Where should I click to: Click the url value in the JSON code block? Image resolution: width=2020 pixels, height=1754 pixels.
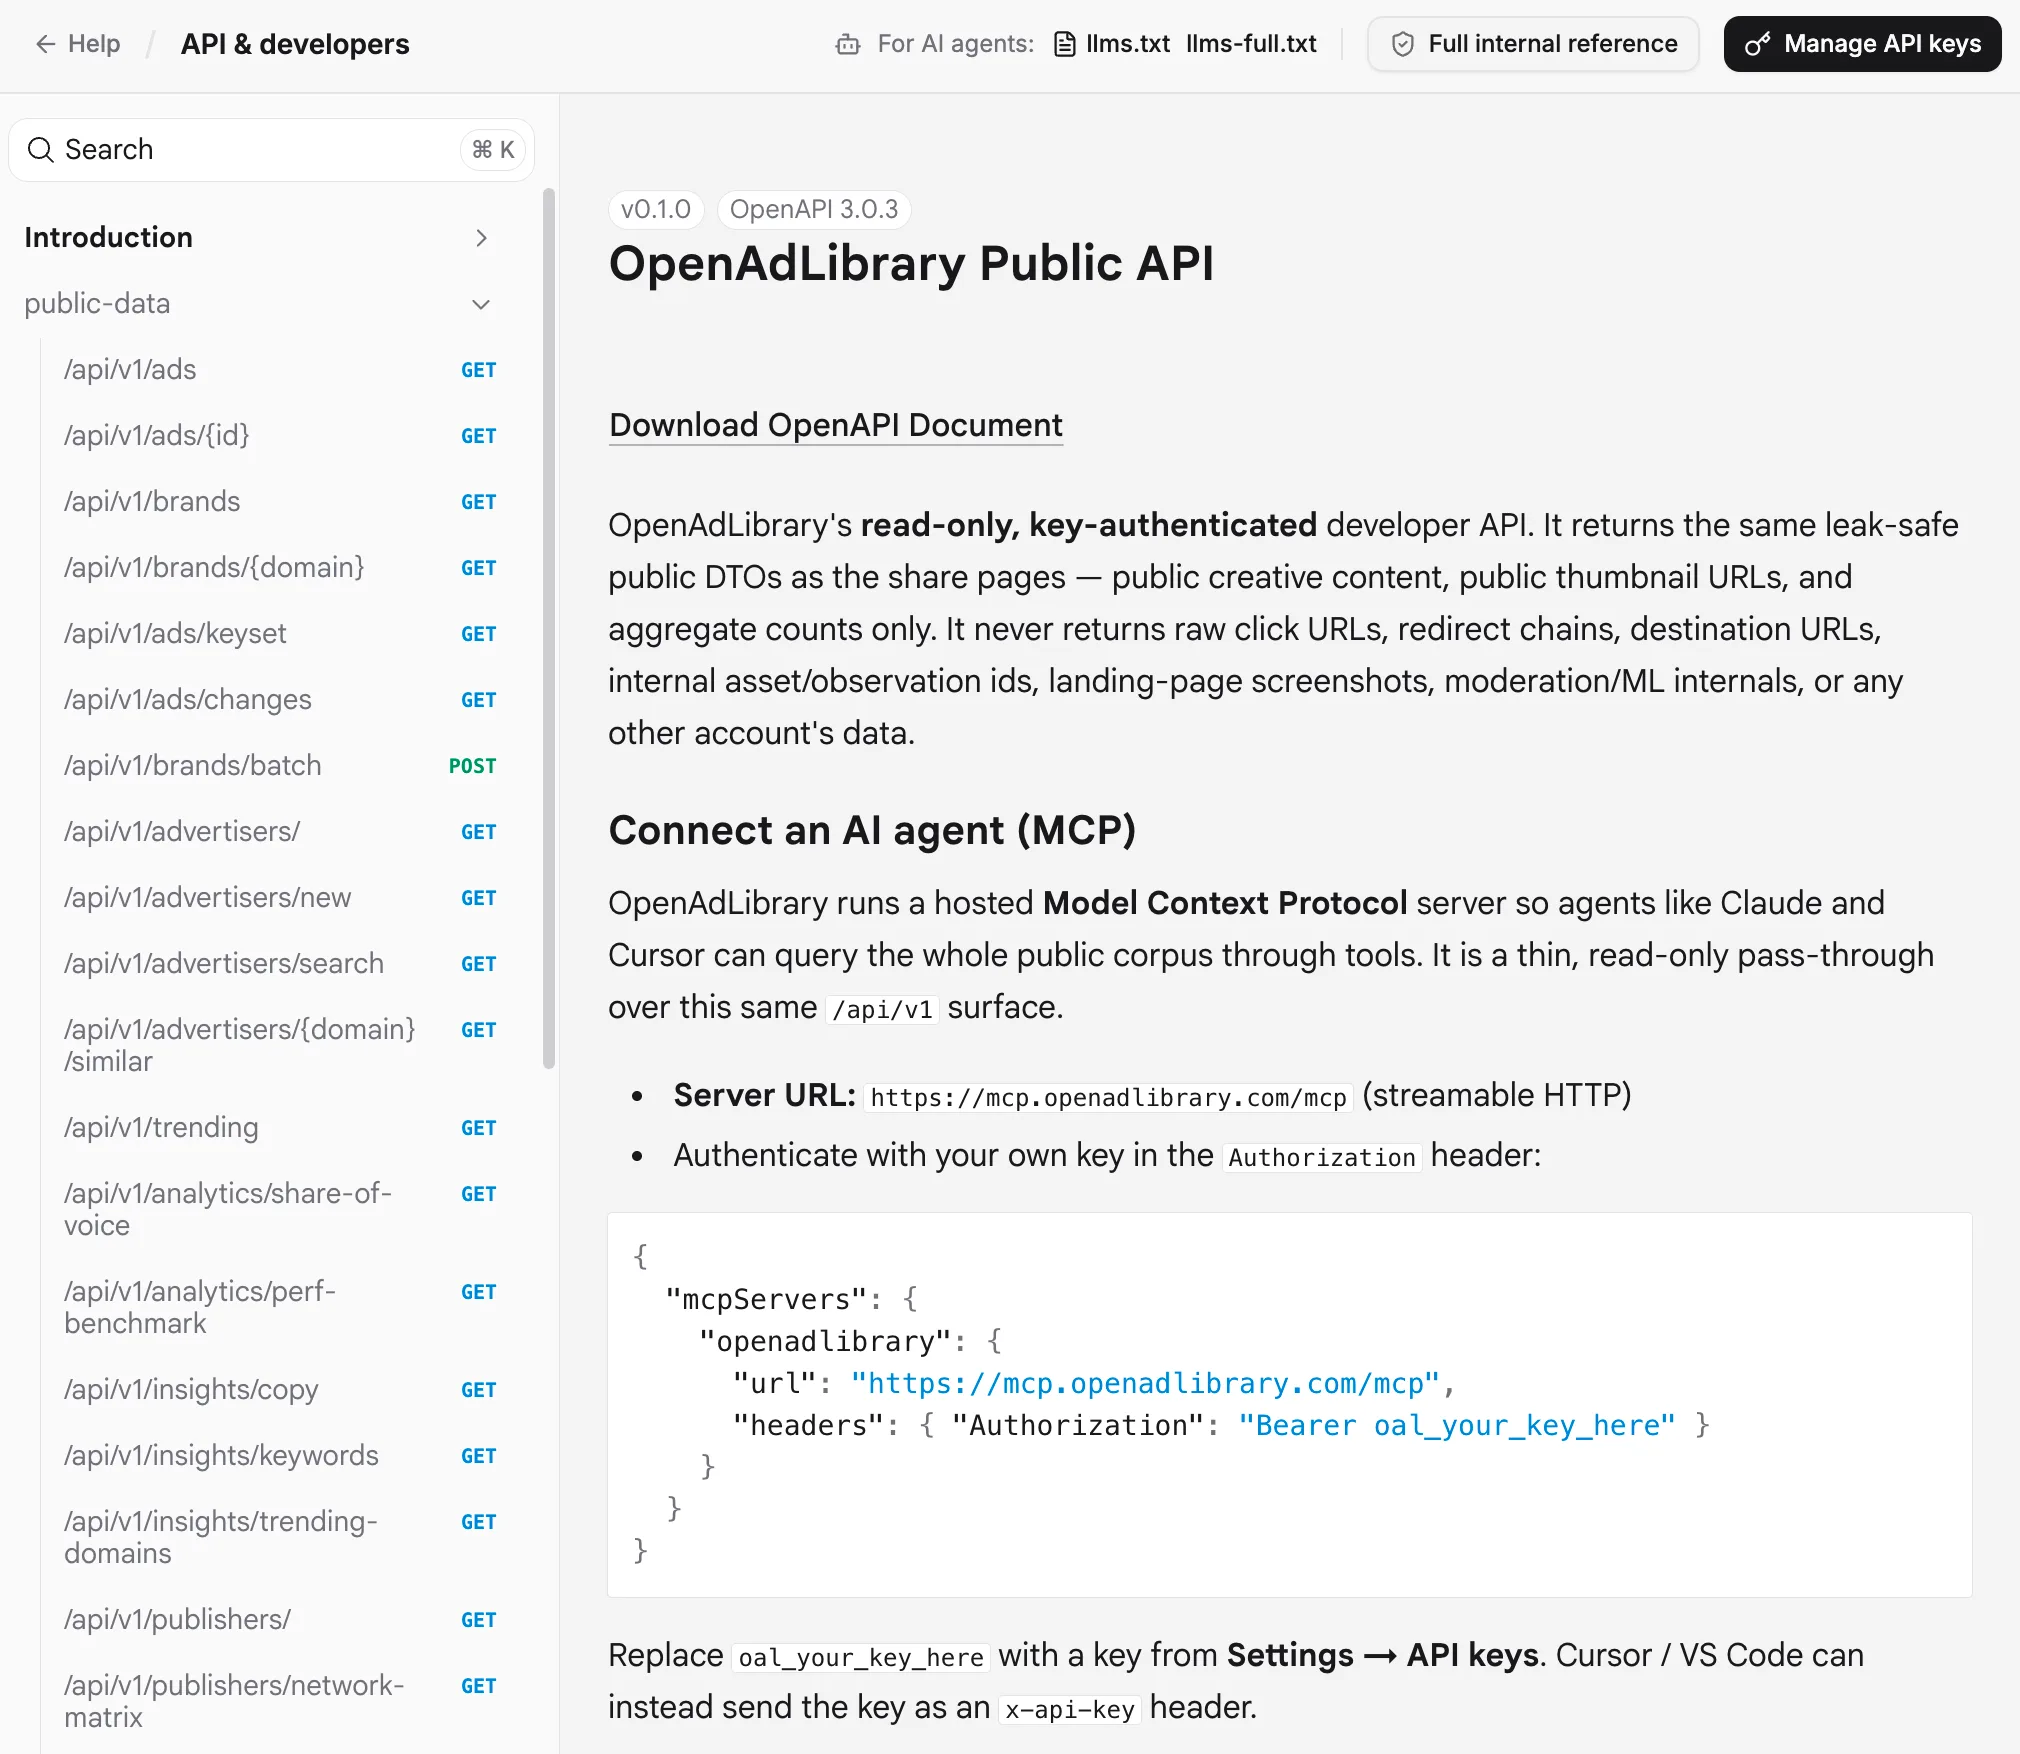[1145, 1384]
